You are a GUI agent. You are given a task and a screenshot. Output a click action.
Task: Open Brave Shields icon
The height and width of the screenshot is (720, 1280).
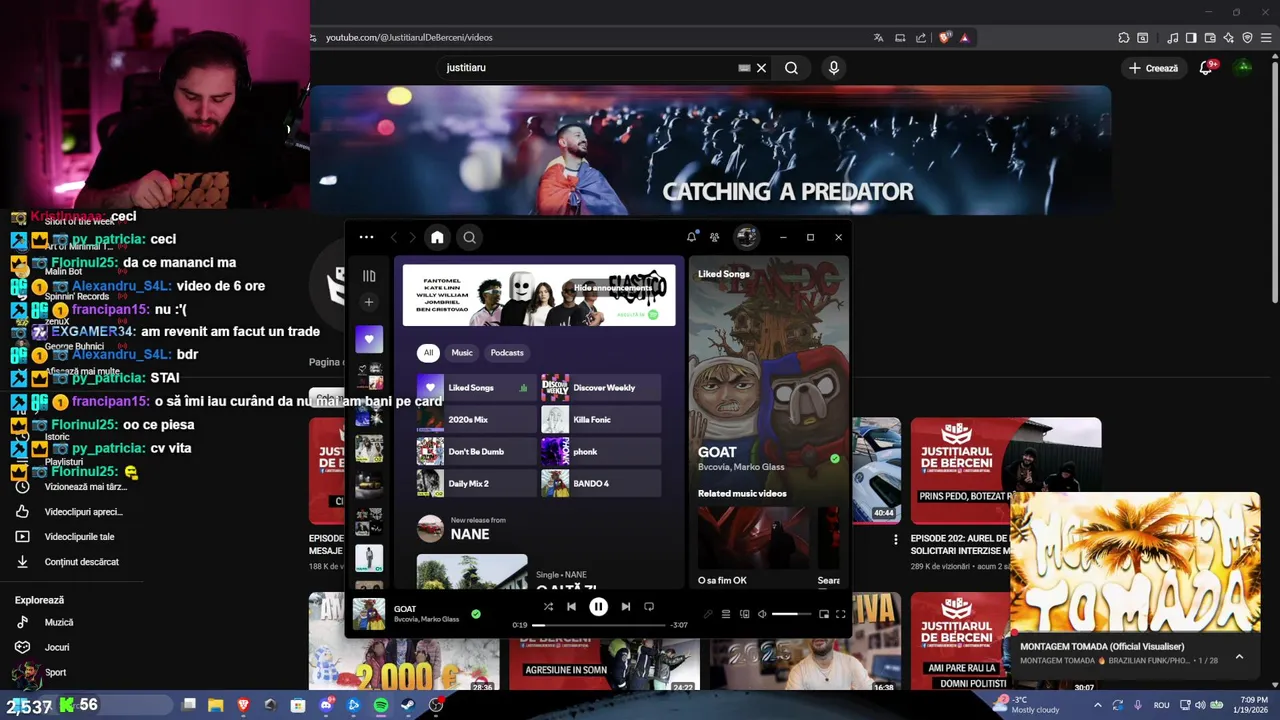[944, 37]
